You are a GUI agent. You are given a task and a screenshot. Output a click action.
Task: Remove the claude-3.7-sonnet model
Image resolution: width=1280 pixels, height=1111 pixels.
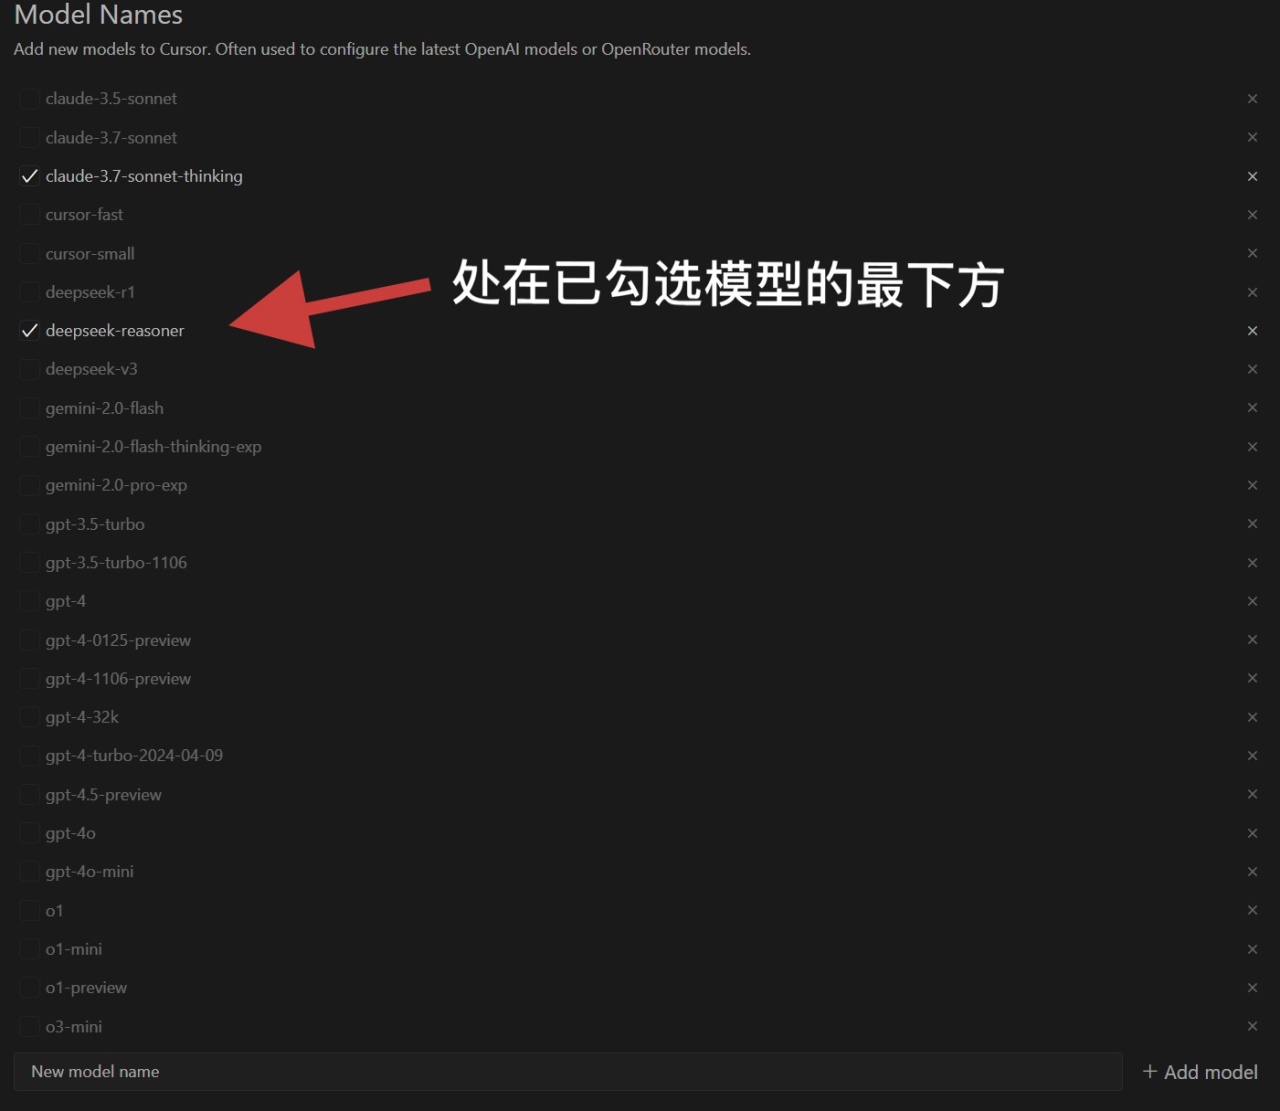[x=1252, y=137]
